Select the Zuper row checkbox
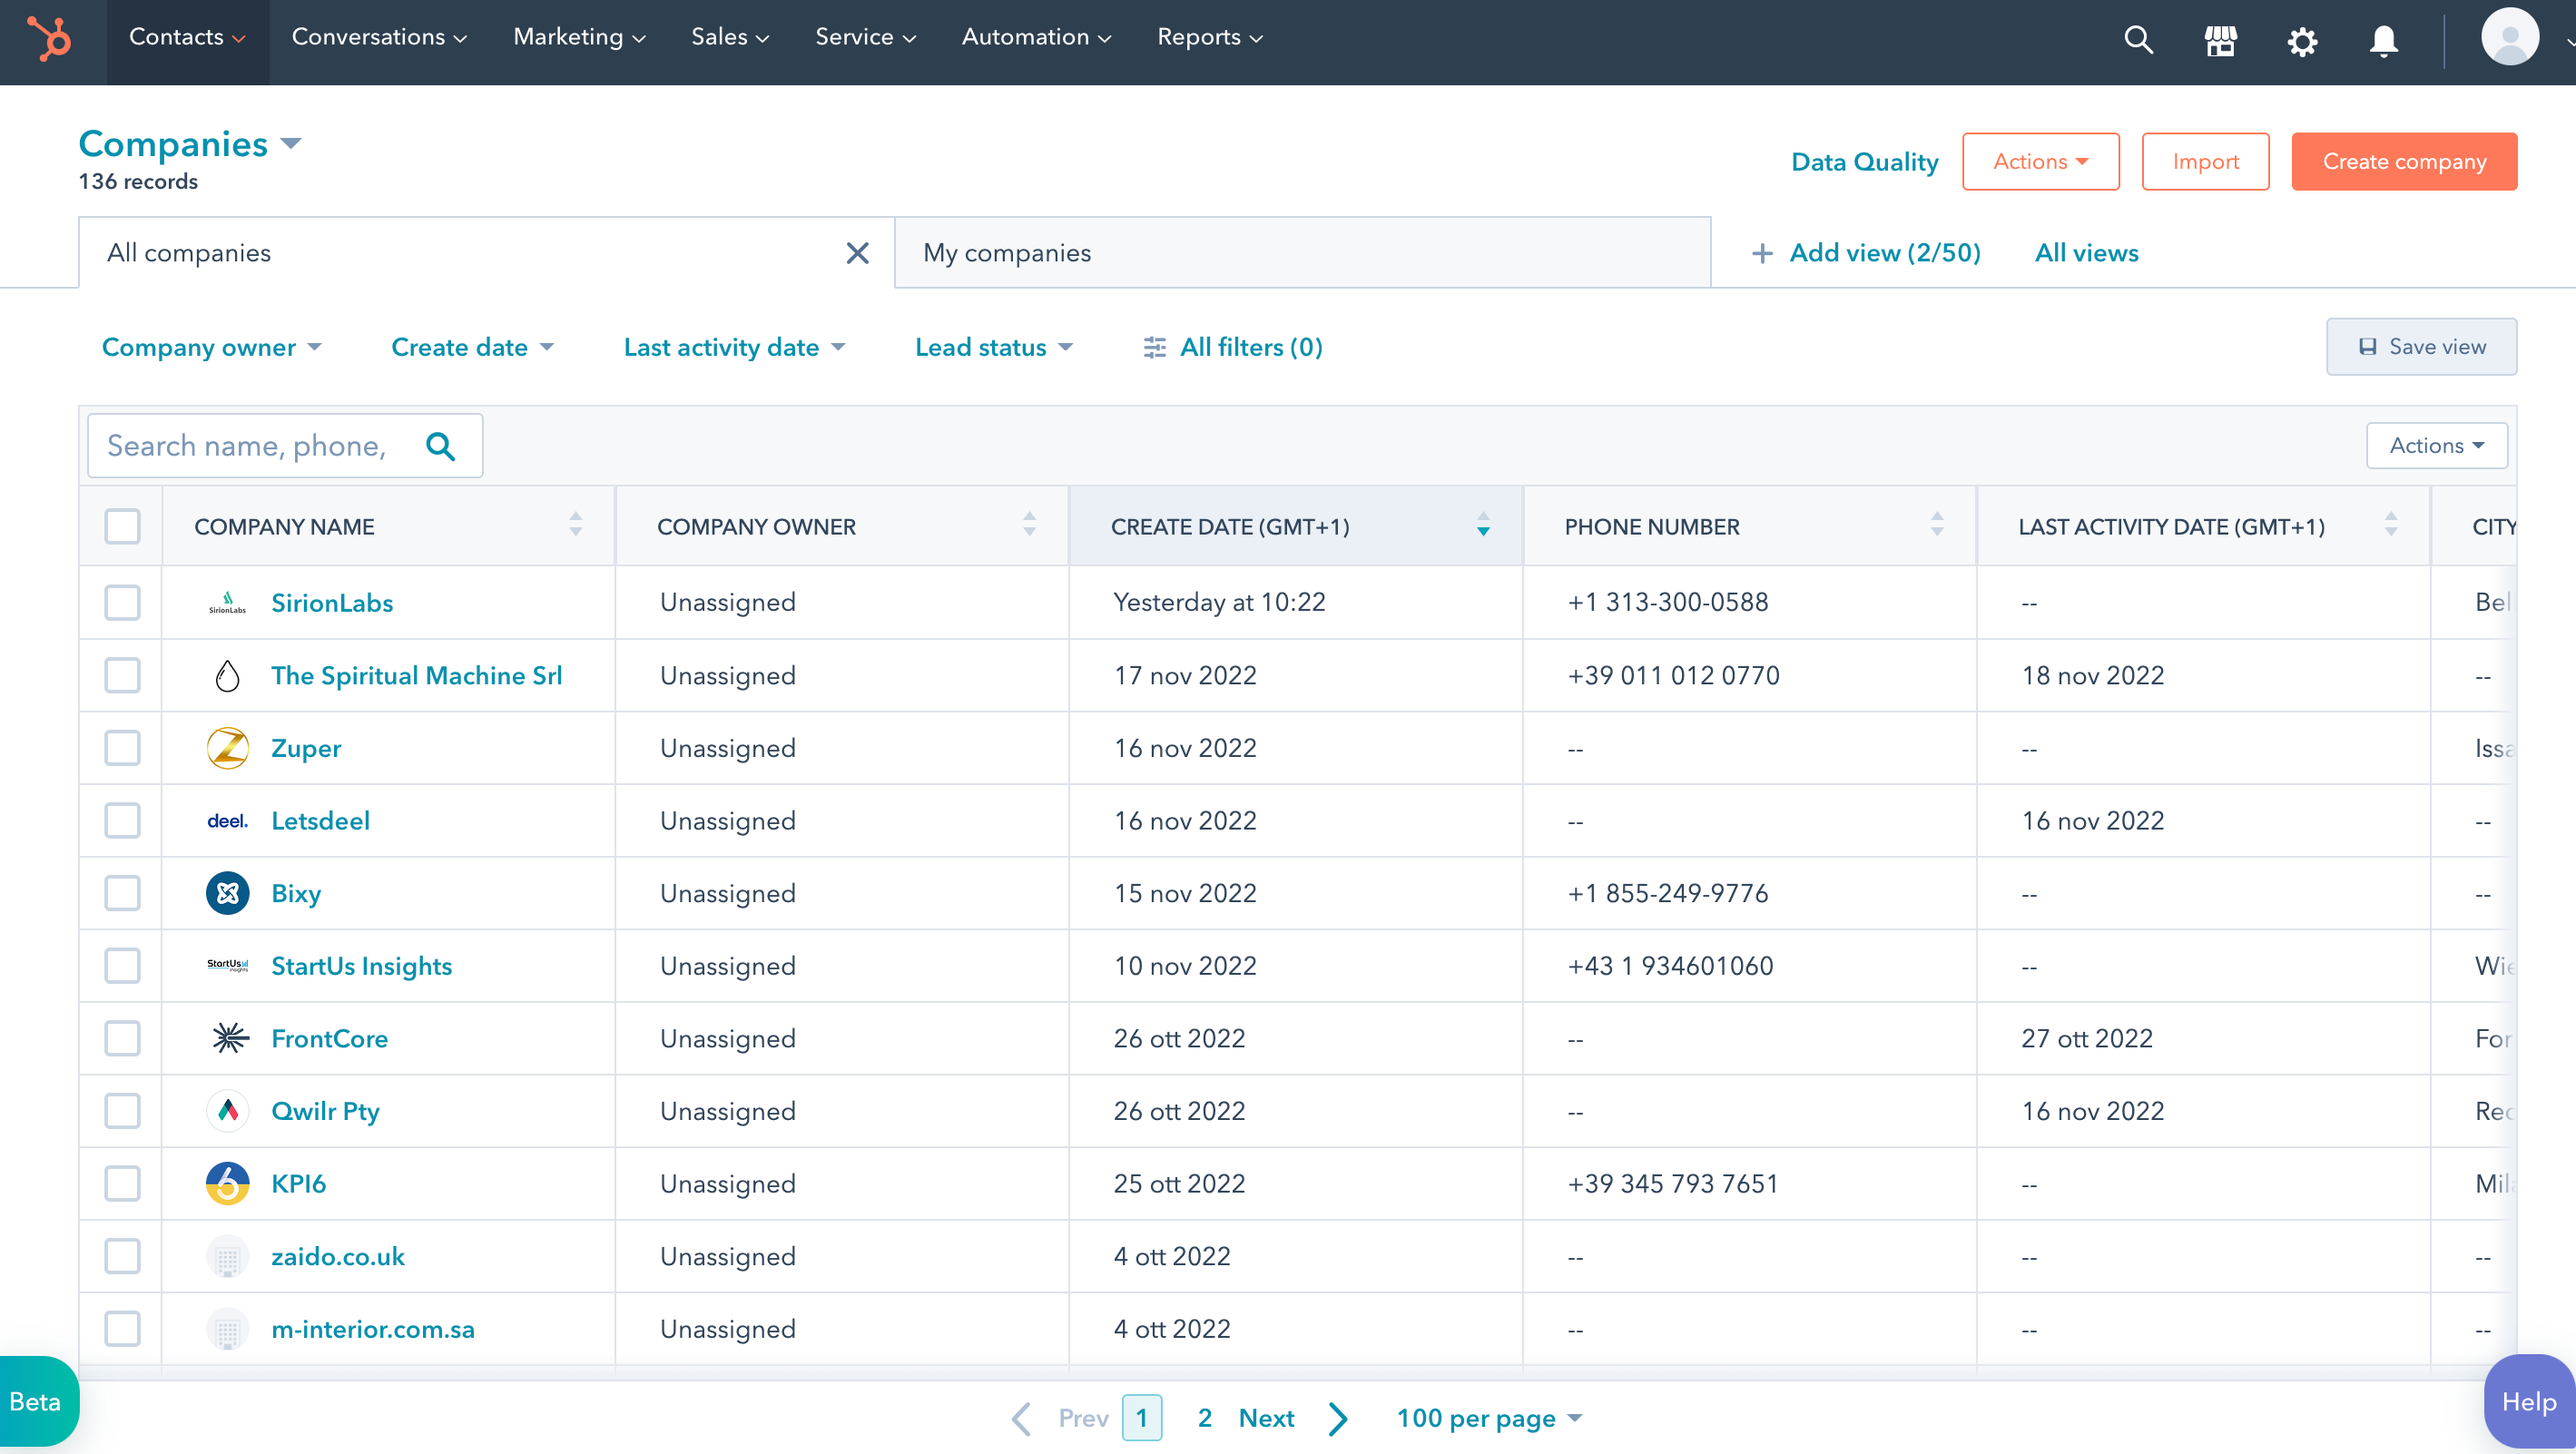2576x1454 pixels. [122, 748]
